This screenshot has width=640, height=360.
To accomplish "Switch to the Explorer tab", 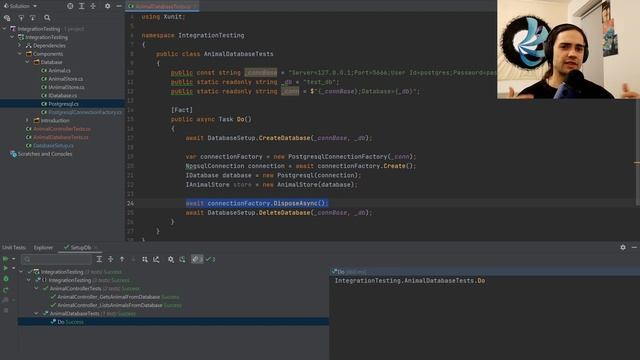I will 43,247.
